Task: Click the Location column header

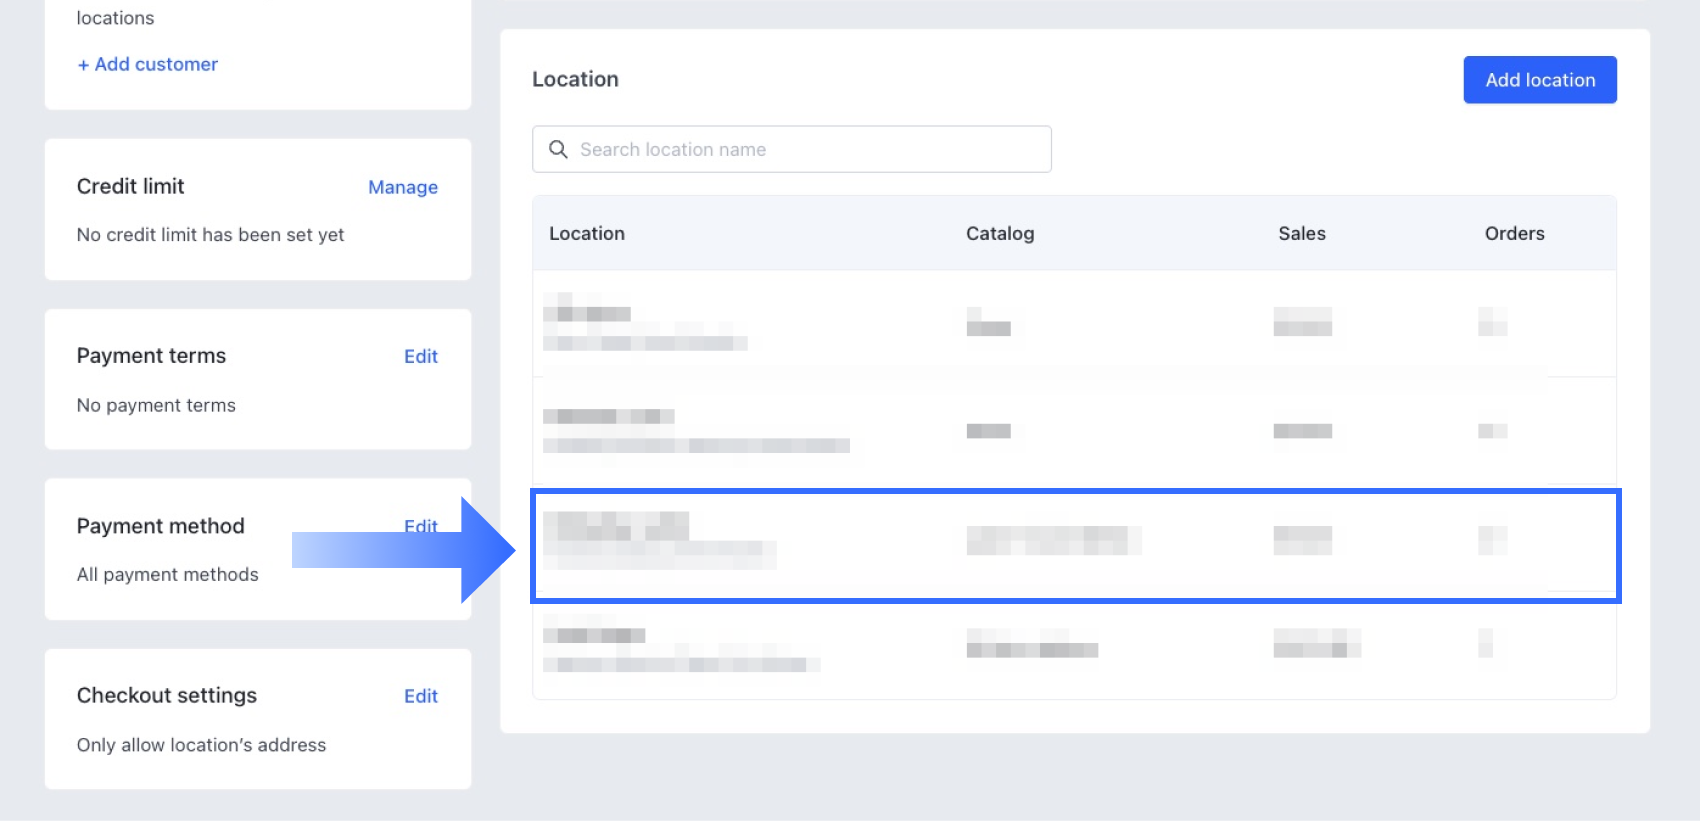Action: tap(587, 233)
